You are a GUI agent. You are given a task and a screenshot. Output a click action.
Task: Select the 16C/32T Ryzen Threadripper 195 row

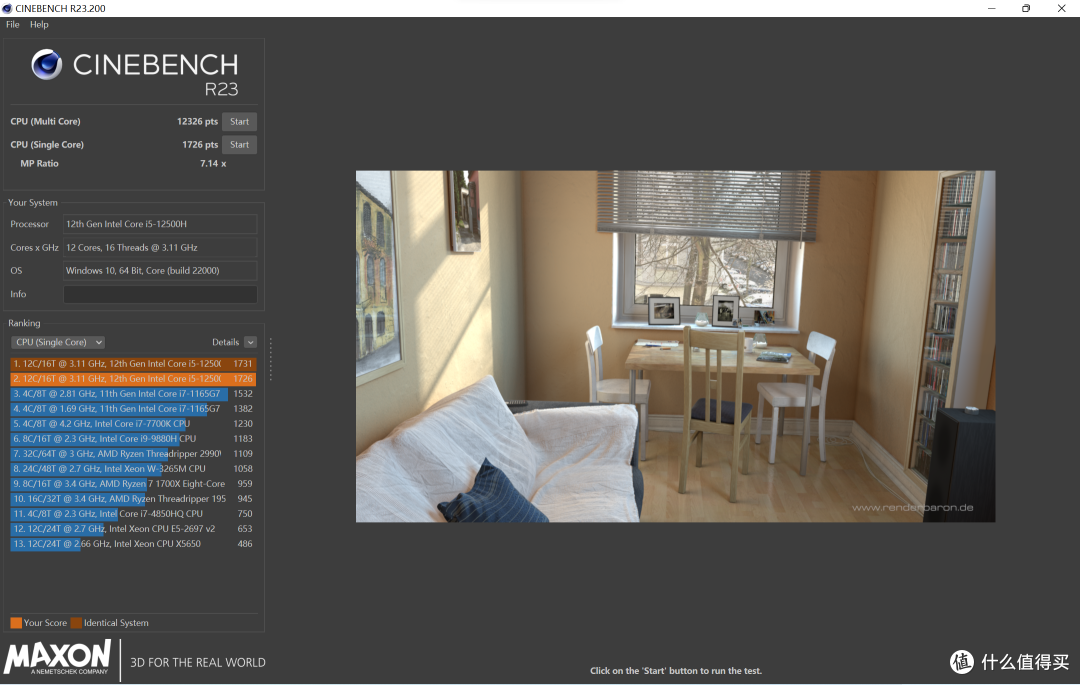[133, 498]
